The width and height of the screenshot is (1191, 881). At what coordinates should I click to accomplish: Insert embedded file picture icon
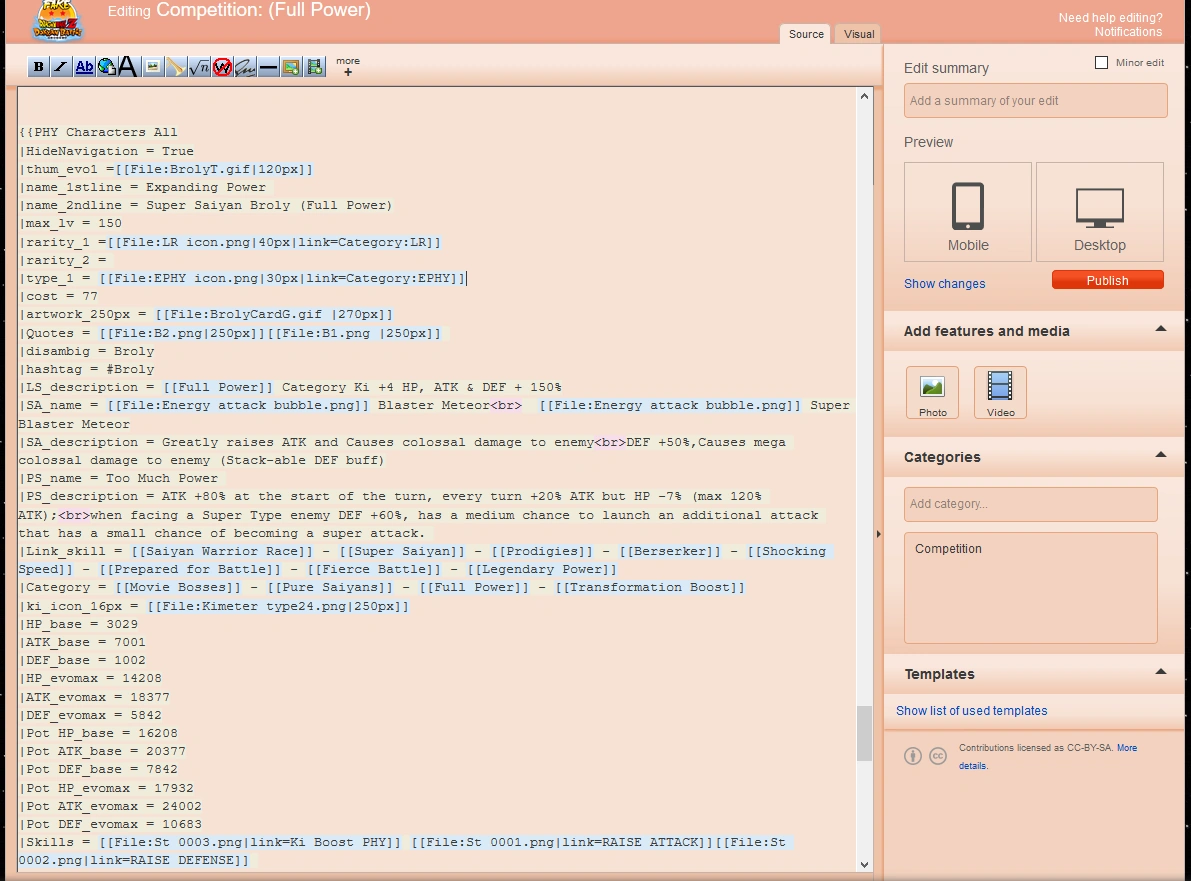pos(153,67)
